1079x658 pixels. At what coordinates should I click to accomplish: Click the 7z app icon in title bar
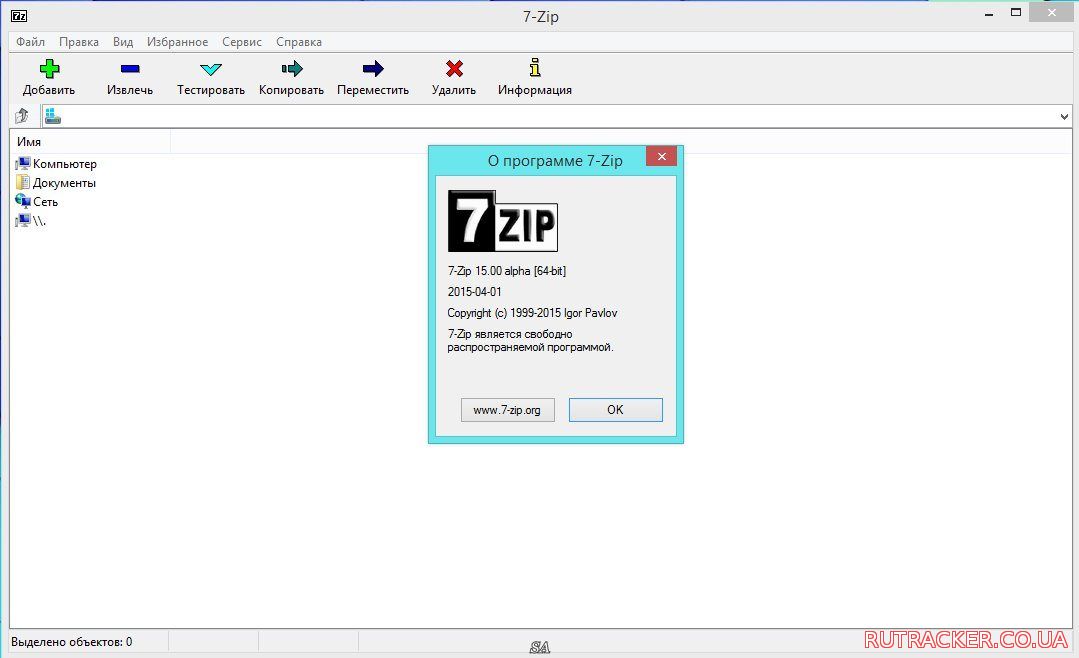pyautogui.click(x=19, y=15)
